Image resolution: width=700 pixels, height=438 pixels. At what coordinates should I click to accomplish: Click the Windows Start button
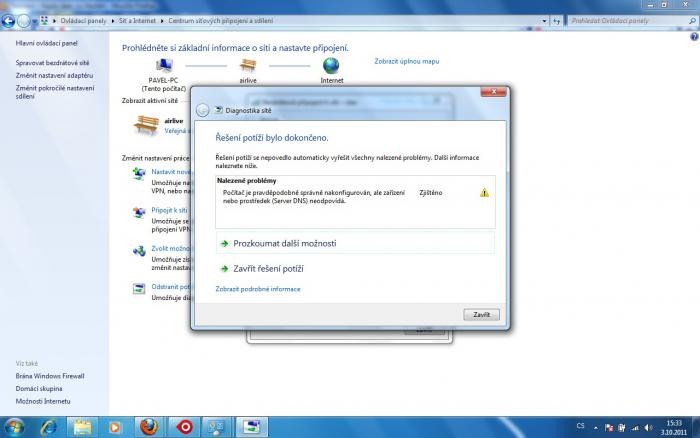(14, 427)
